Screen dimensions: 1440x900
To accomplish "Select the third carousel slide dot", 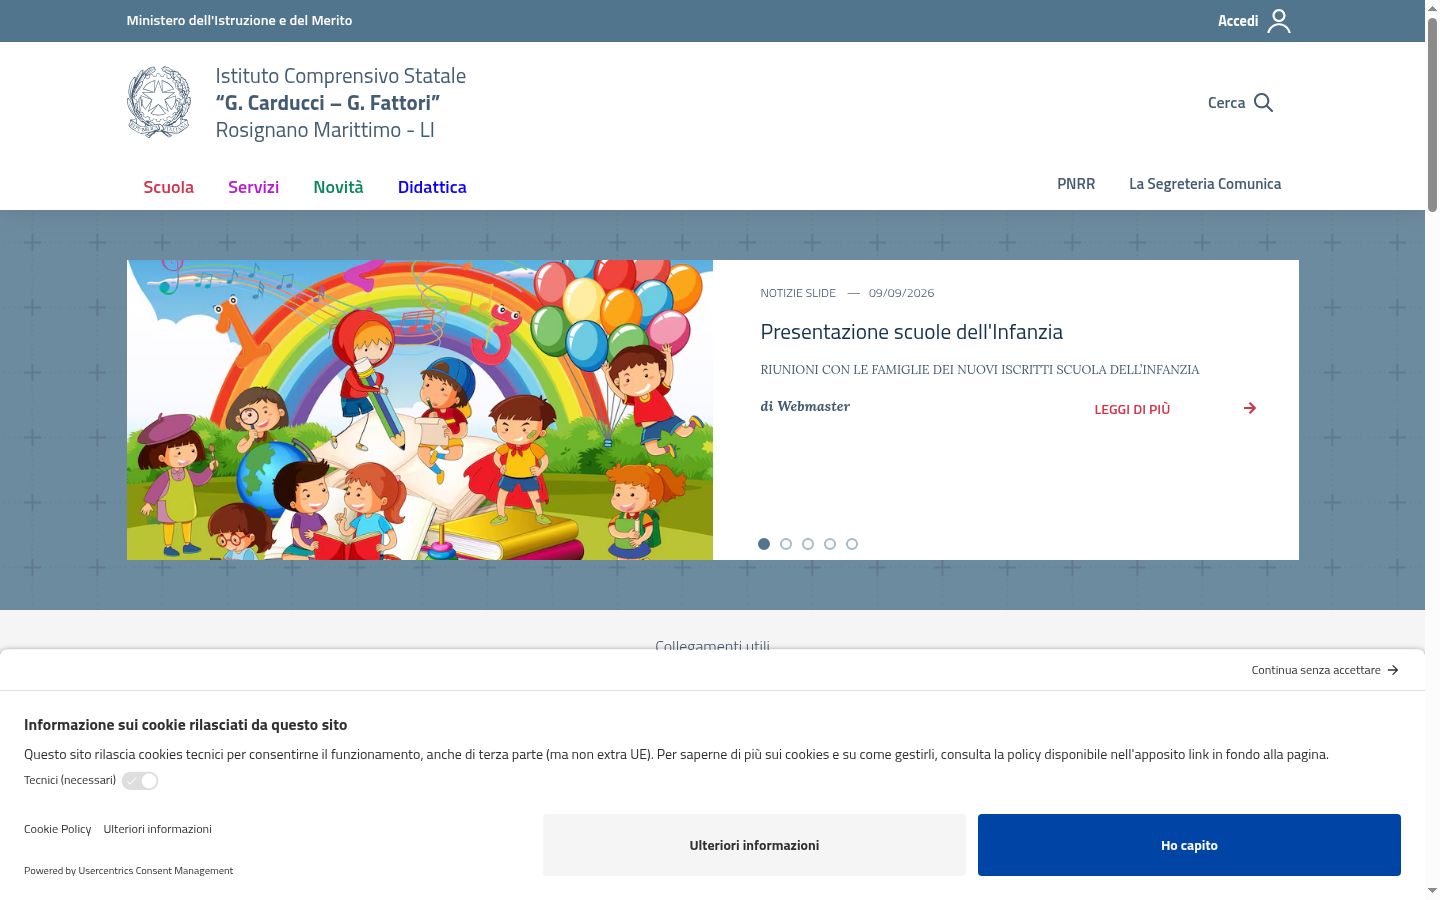I will 808,544.
